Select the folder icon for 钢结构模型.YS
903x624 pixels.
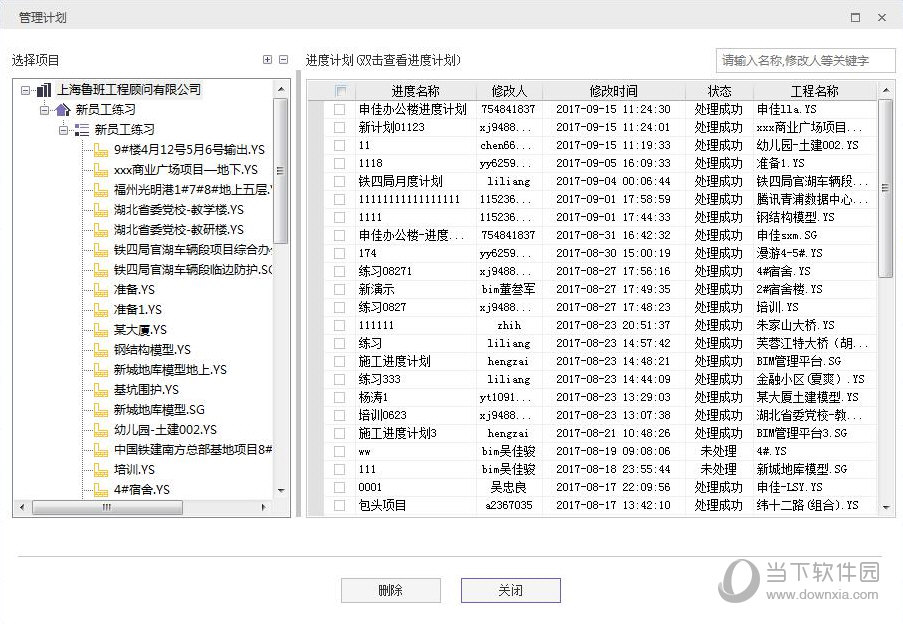[x=100, y=350]
